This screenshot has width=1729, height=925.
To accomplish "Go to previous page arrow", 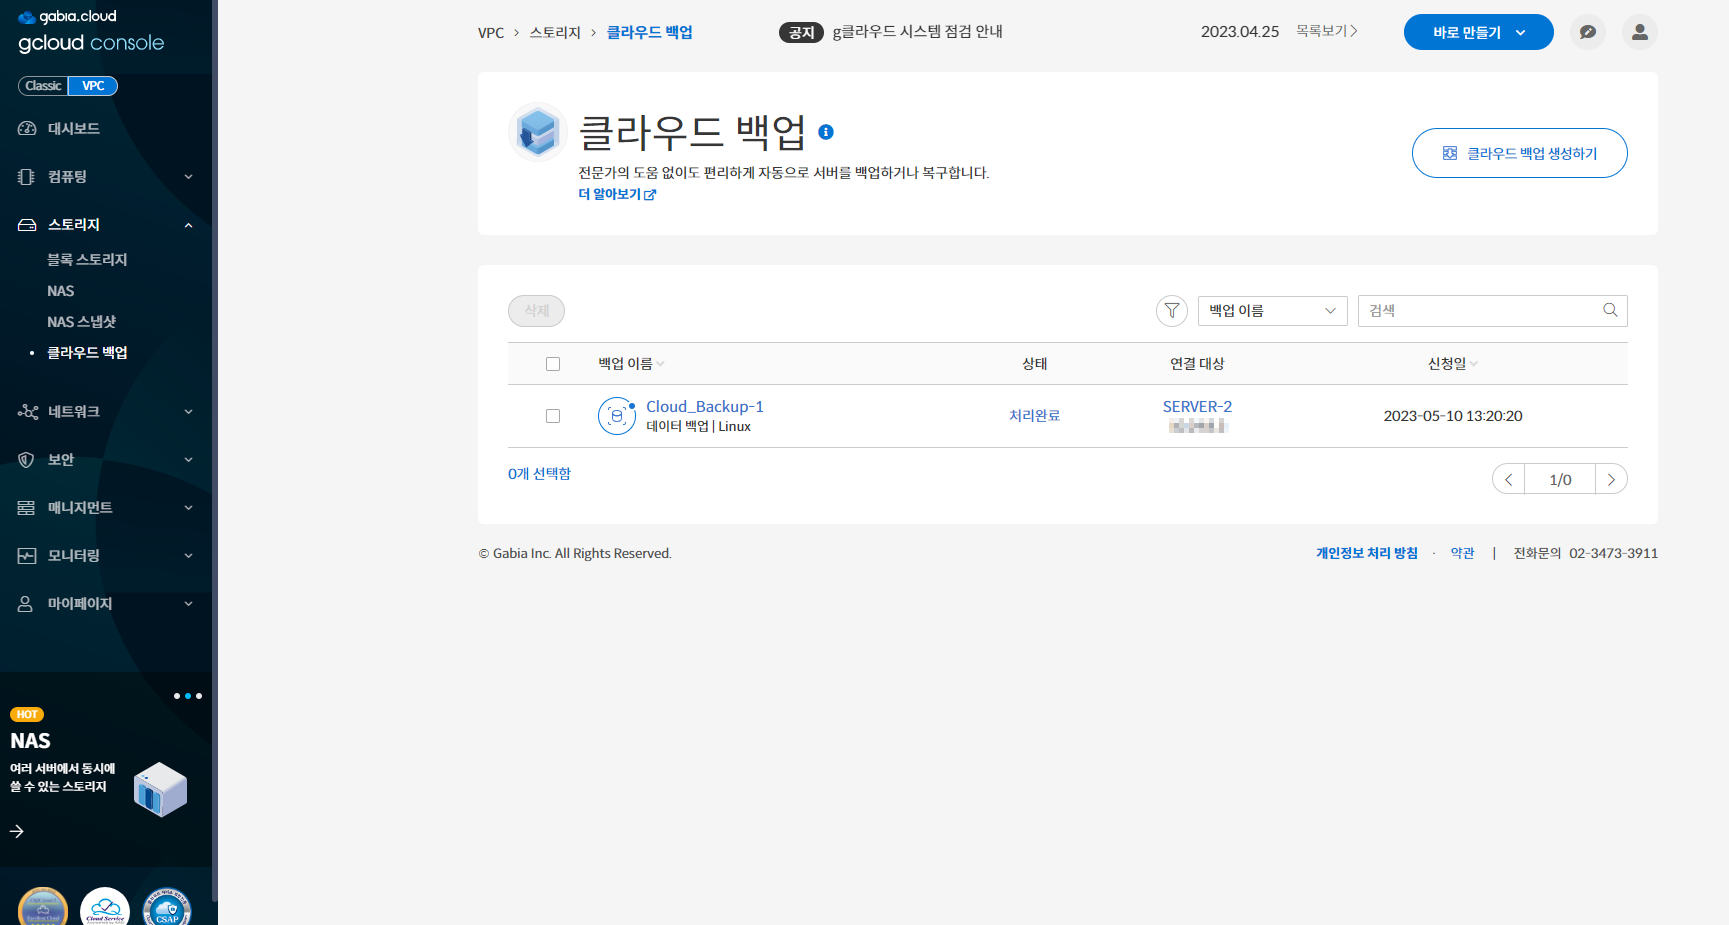I will coord(1508,479).
